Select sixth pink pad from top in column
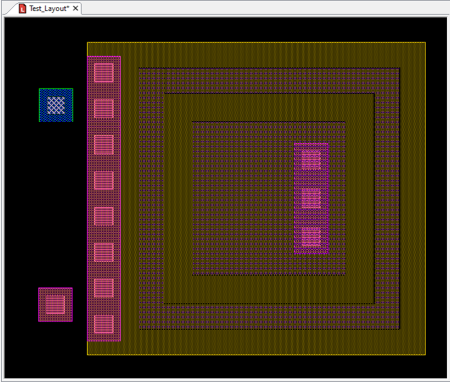Image resolution: width=450 pixels, height=382 pixels. click(x=104, y=252)
